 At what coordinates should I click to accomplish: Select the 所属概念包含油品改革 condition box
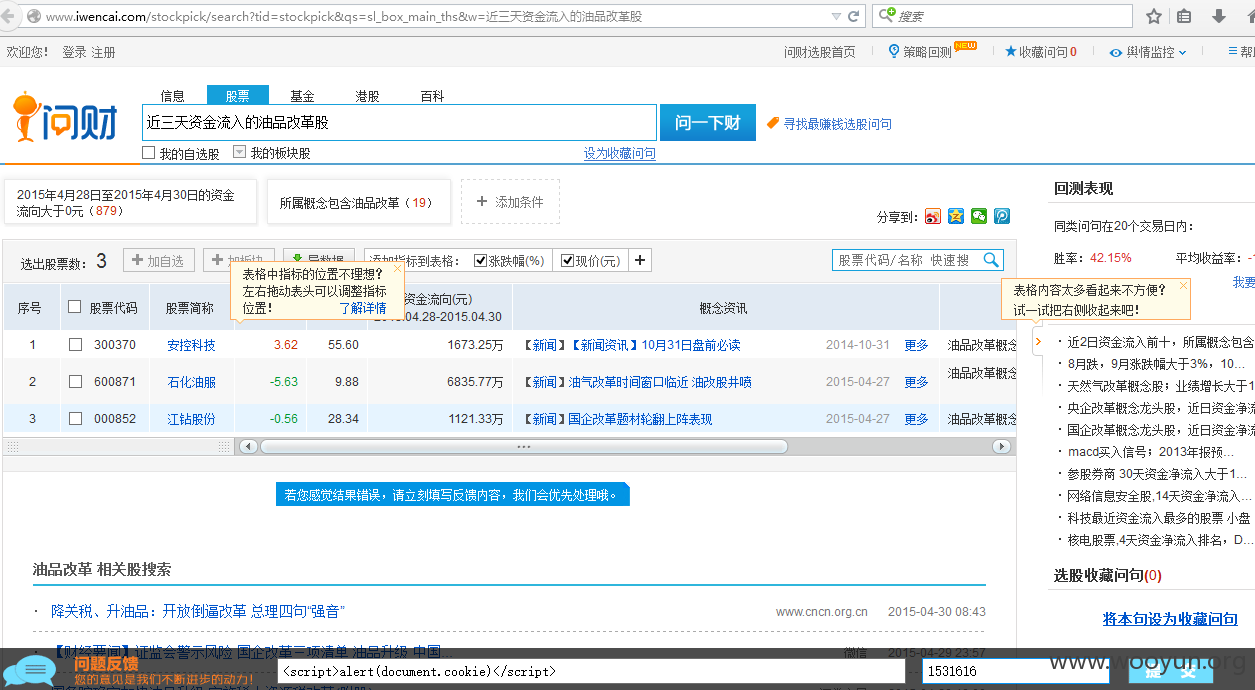tap(358, 202)
